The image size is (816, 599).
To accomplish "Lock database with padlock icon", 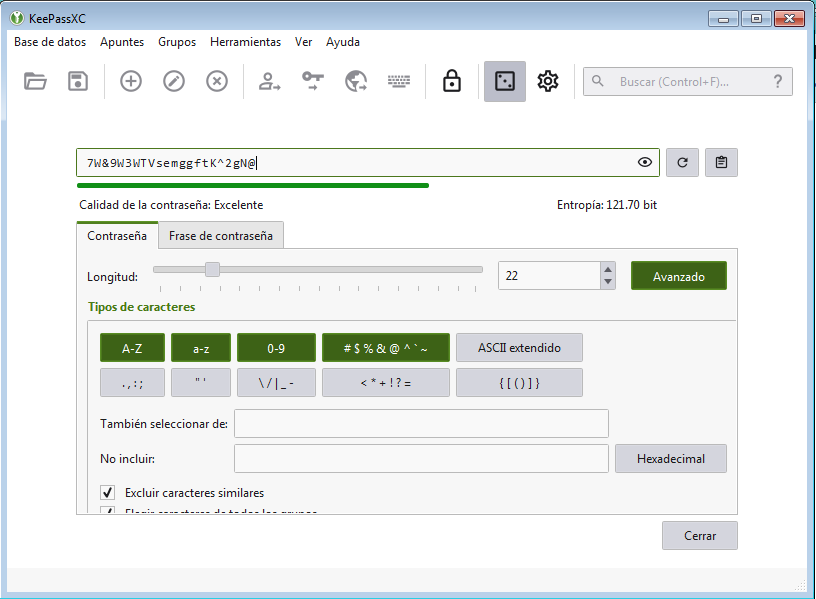I will click(452, 81).
